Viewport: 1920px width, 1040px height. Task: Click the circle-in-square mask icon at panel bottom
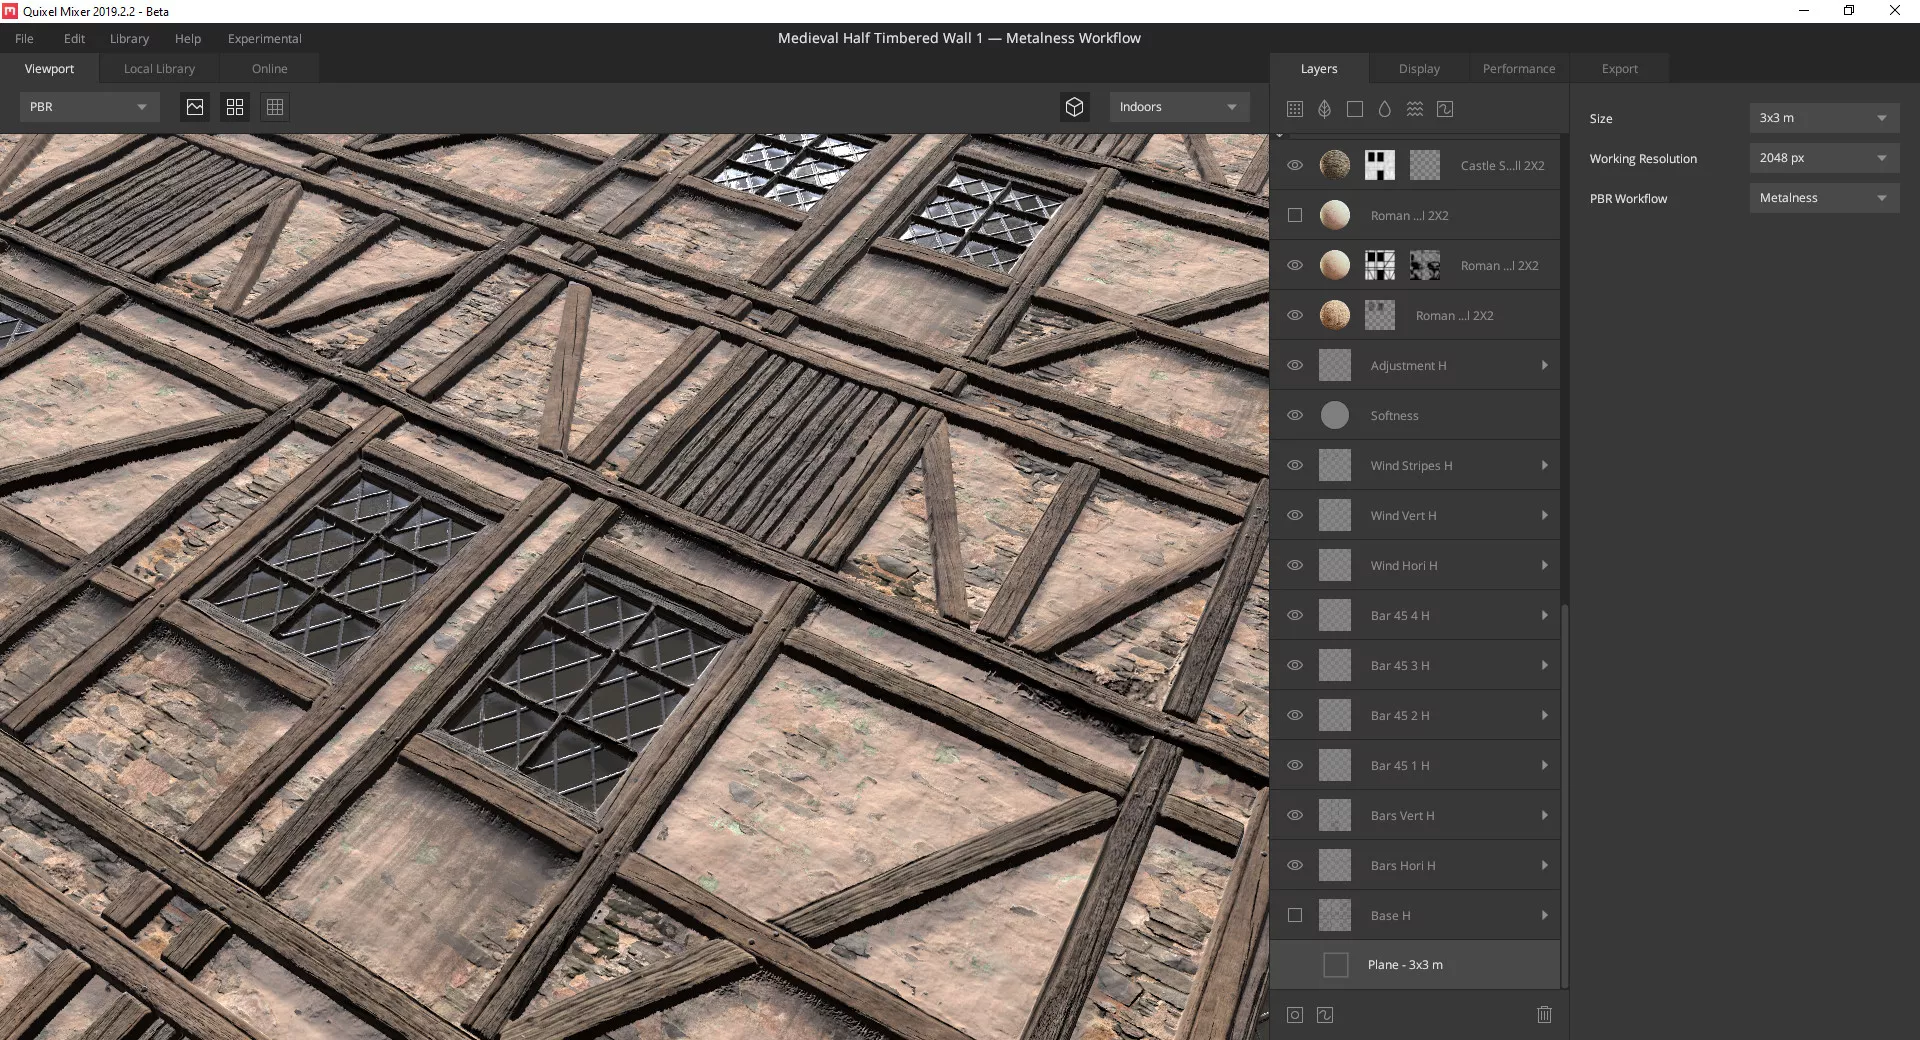pyautogui.click(x=1295, y=1015)
